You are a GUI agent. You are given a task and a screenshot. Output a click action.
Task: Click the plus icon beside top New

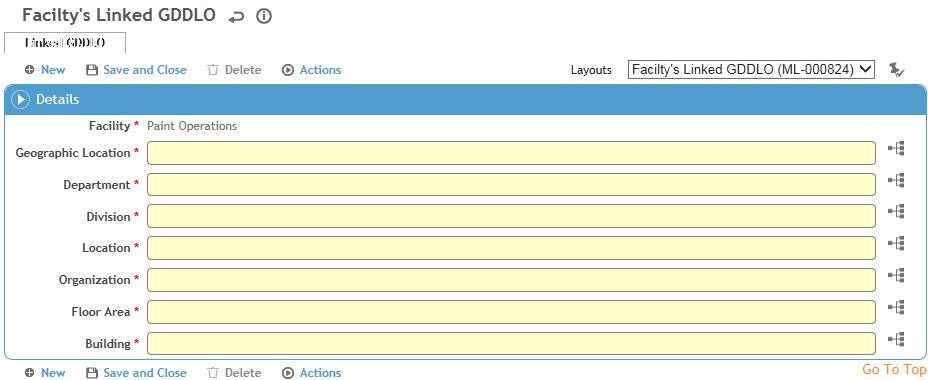point(30,70)
